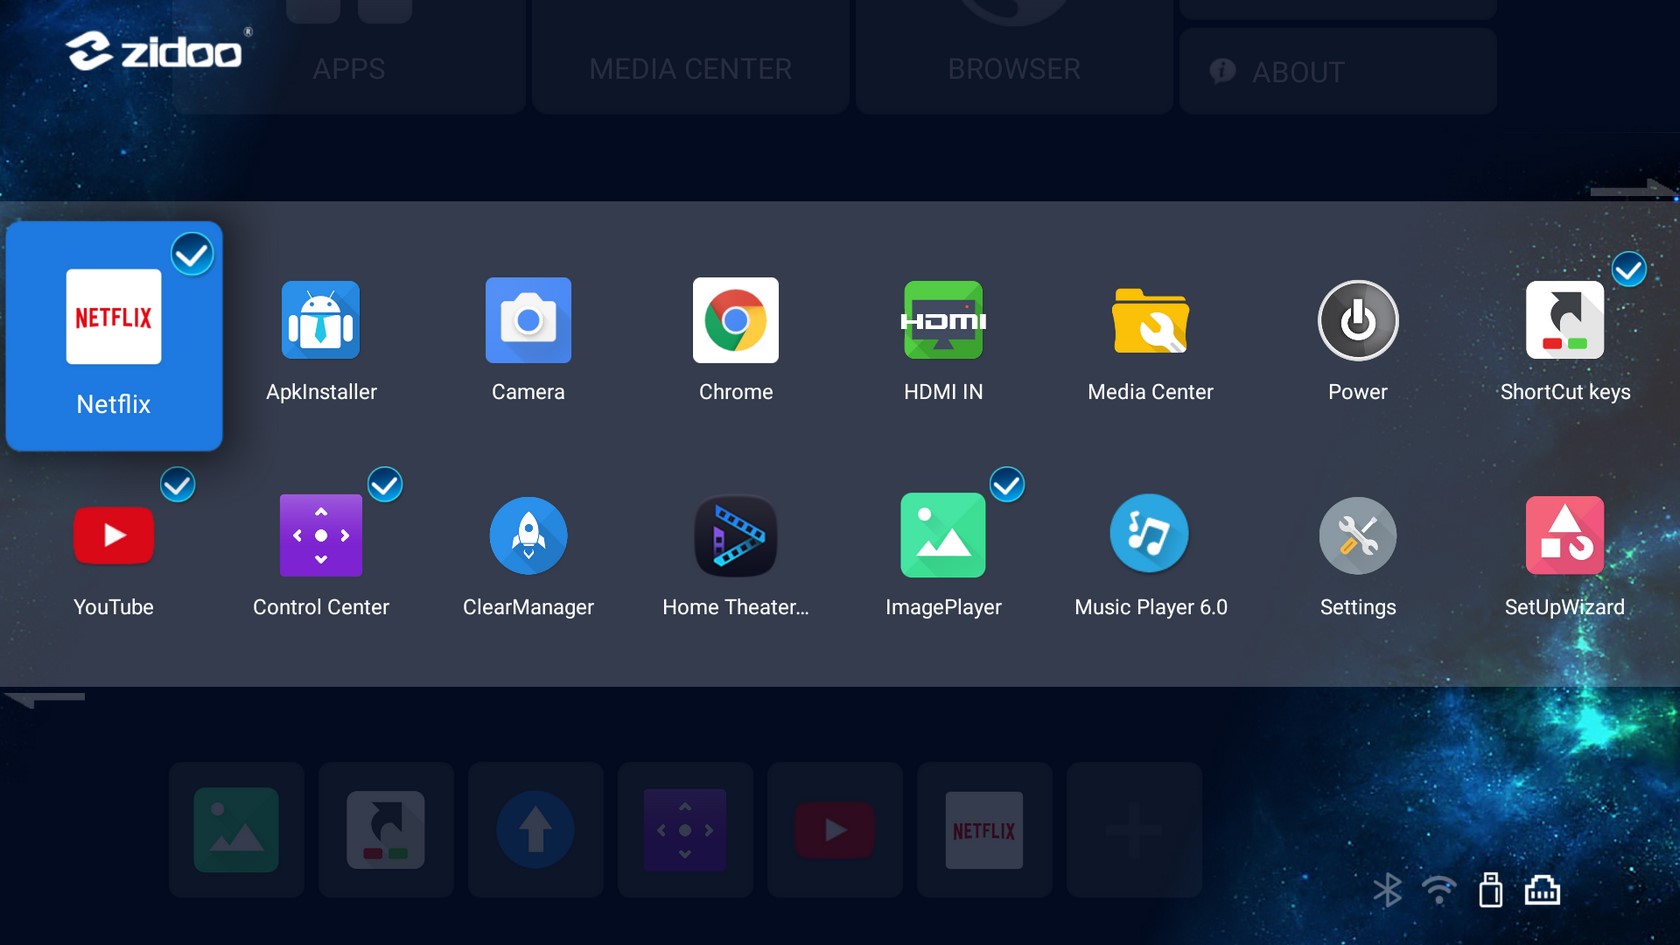1680x945 pixels.
Task: Click the ImagePlayer shortcut in bottom bar
Action: click(236, 830)
